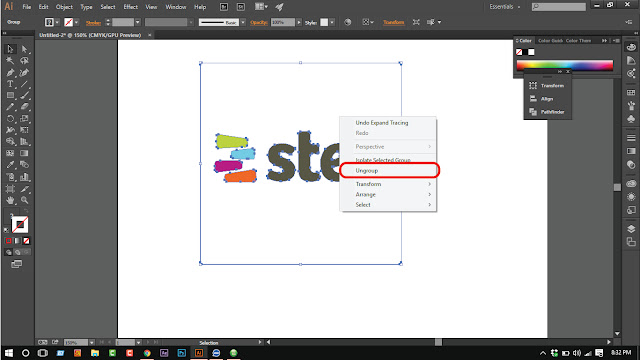The width and height of the screenshot is (640, 360).
Task: Expand the stroke weight dropdown
Action: tap(138, 22)
